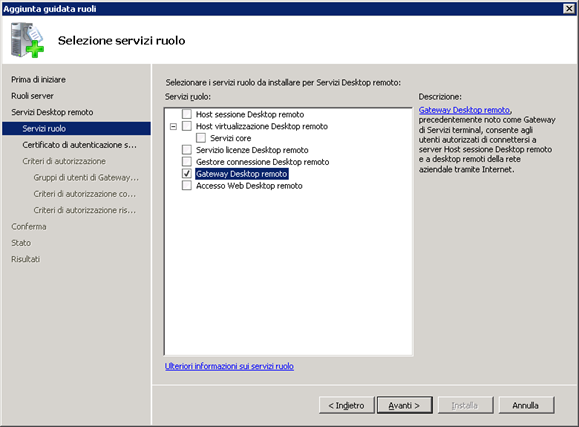579x427 pixels.
Task: Uncheck Gateway Desktop remoto checkbox
Action: pos(187,173)
